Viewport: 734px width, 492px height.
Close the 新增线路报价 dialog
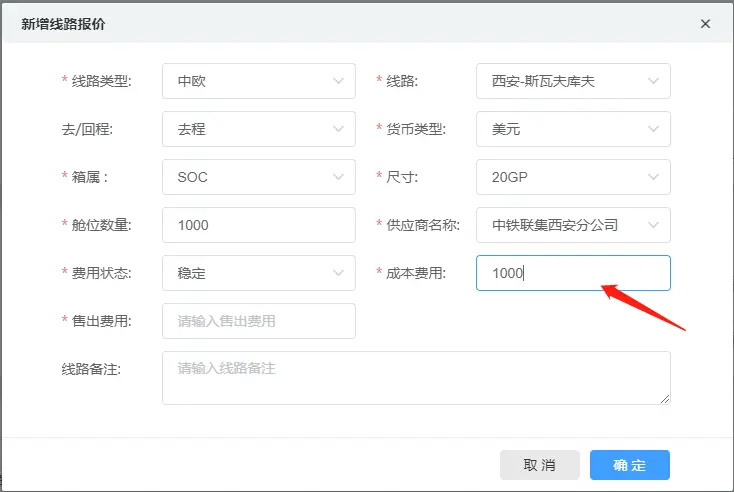click(705, 24)
